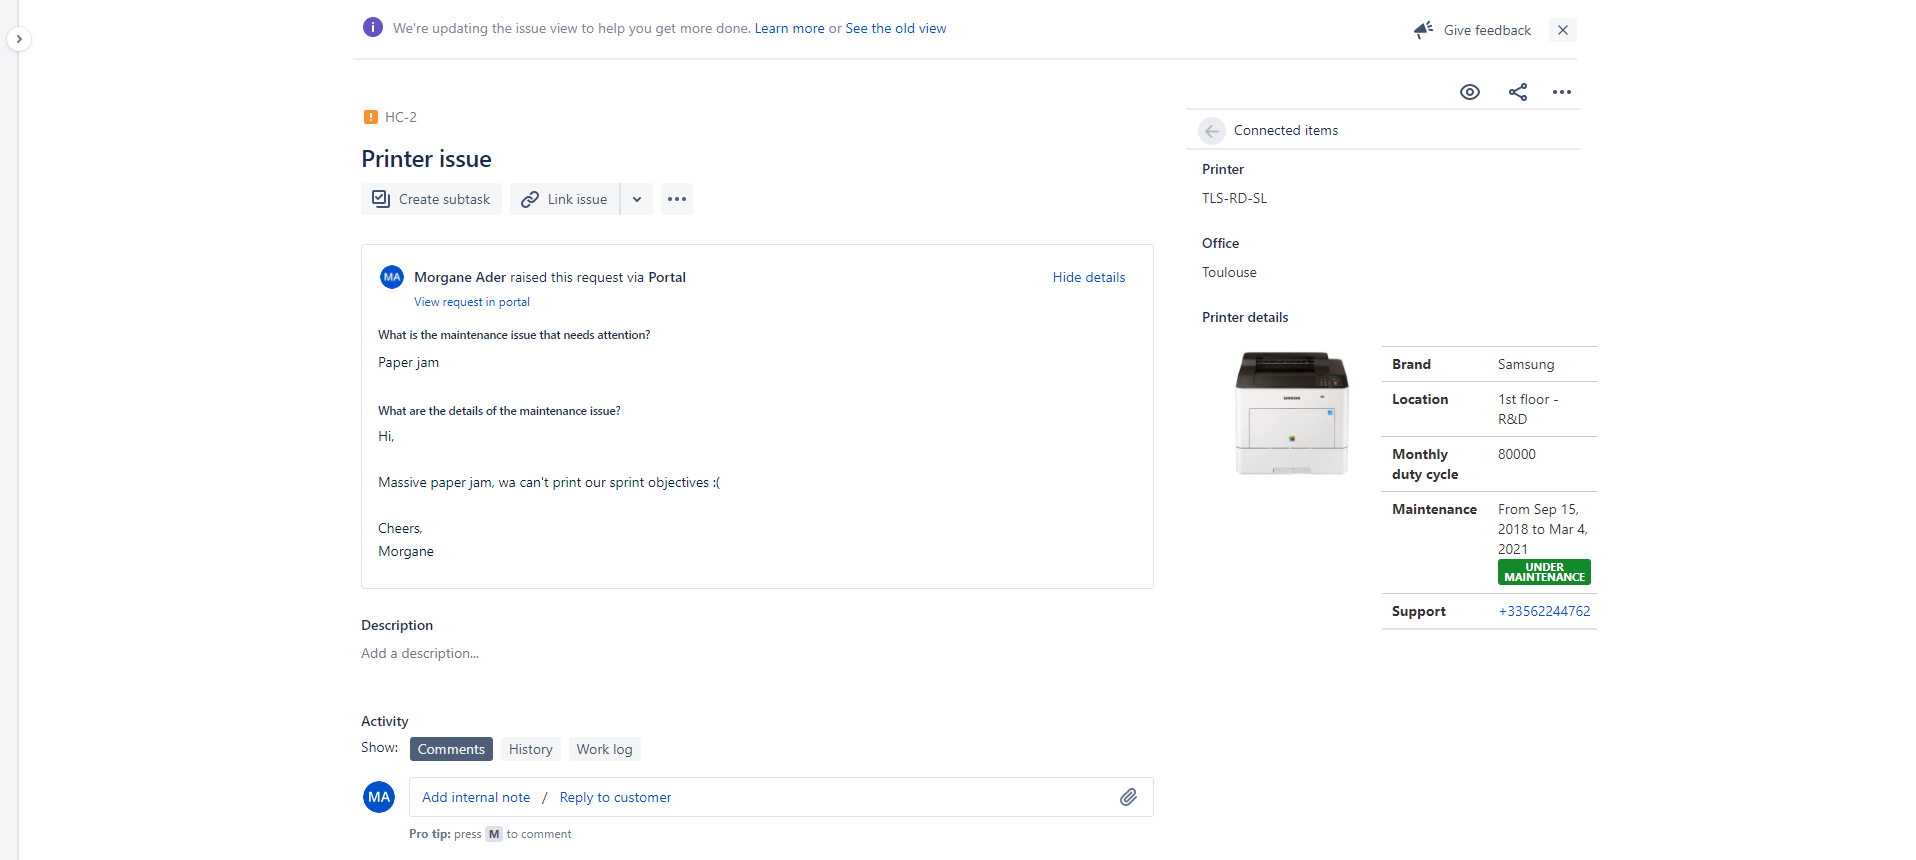Switch to the History activity tab
This screenshot has width=1916, height=860.
(x=530, y=749)
